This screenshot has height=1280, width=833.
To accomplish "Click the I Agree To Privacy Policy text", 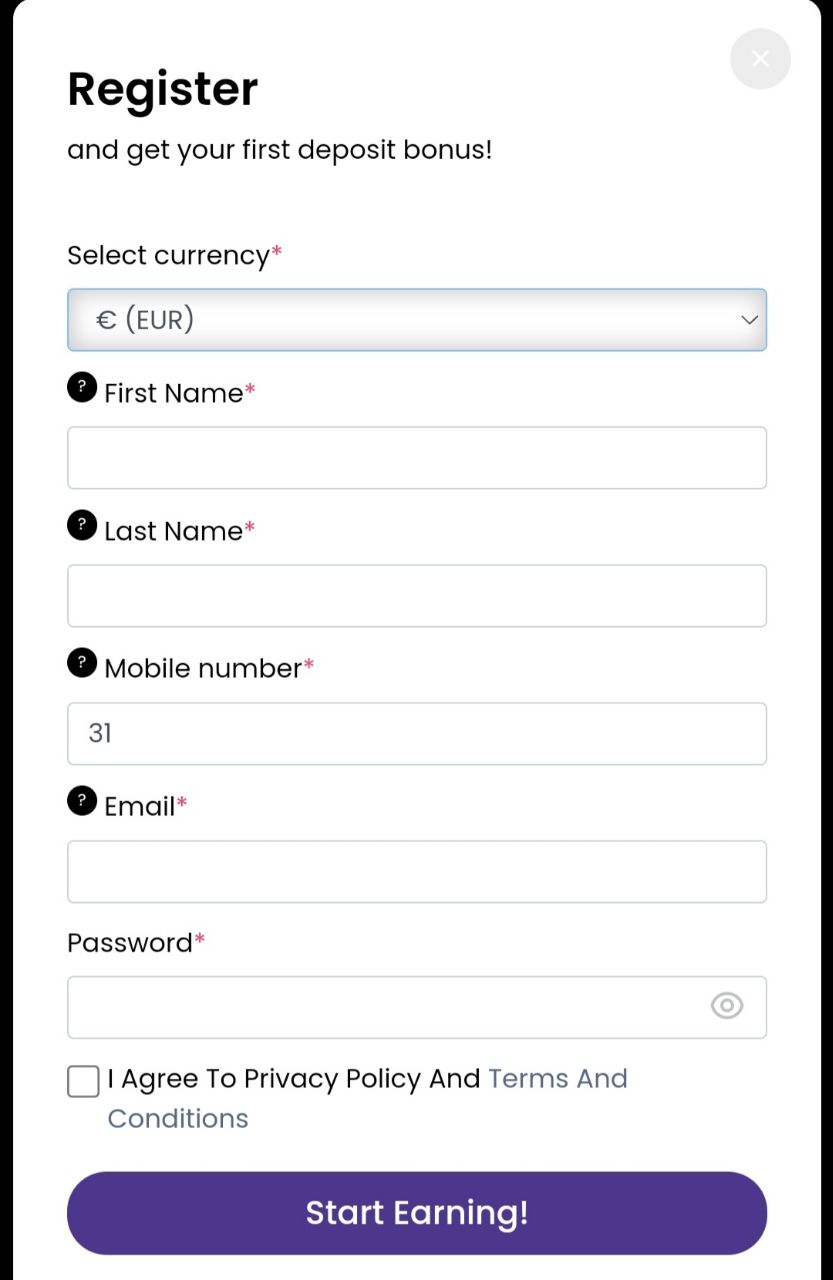I will pyautogui.click(x=294, y=1079).
